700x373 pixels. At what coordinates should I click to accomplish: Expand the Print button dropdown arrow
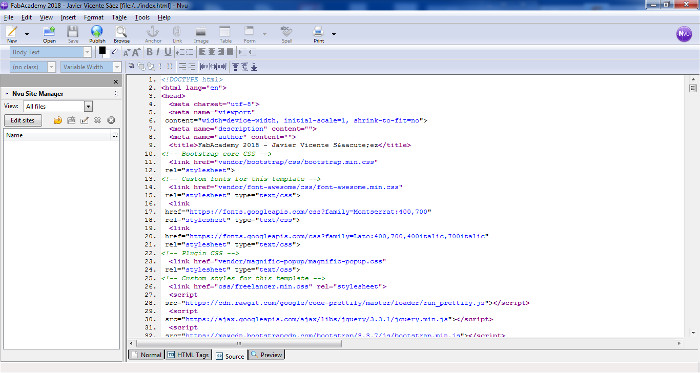coord(334,34)
